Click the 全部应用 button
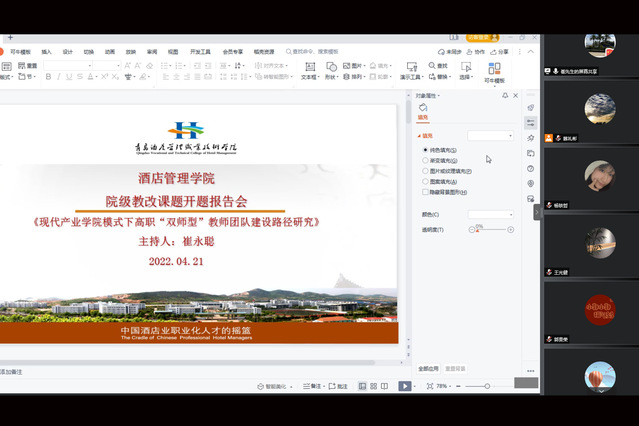The height and width of the screenshot is (426, 639). (x=428, y=368)
